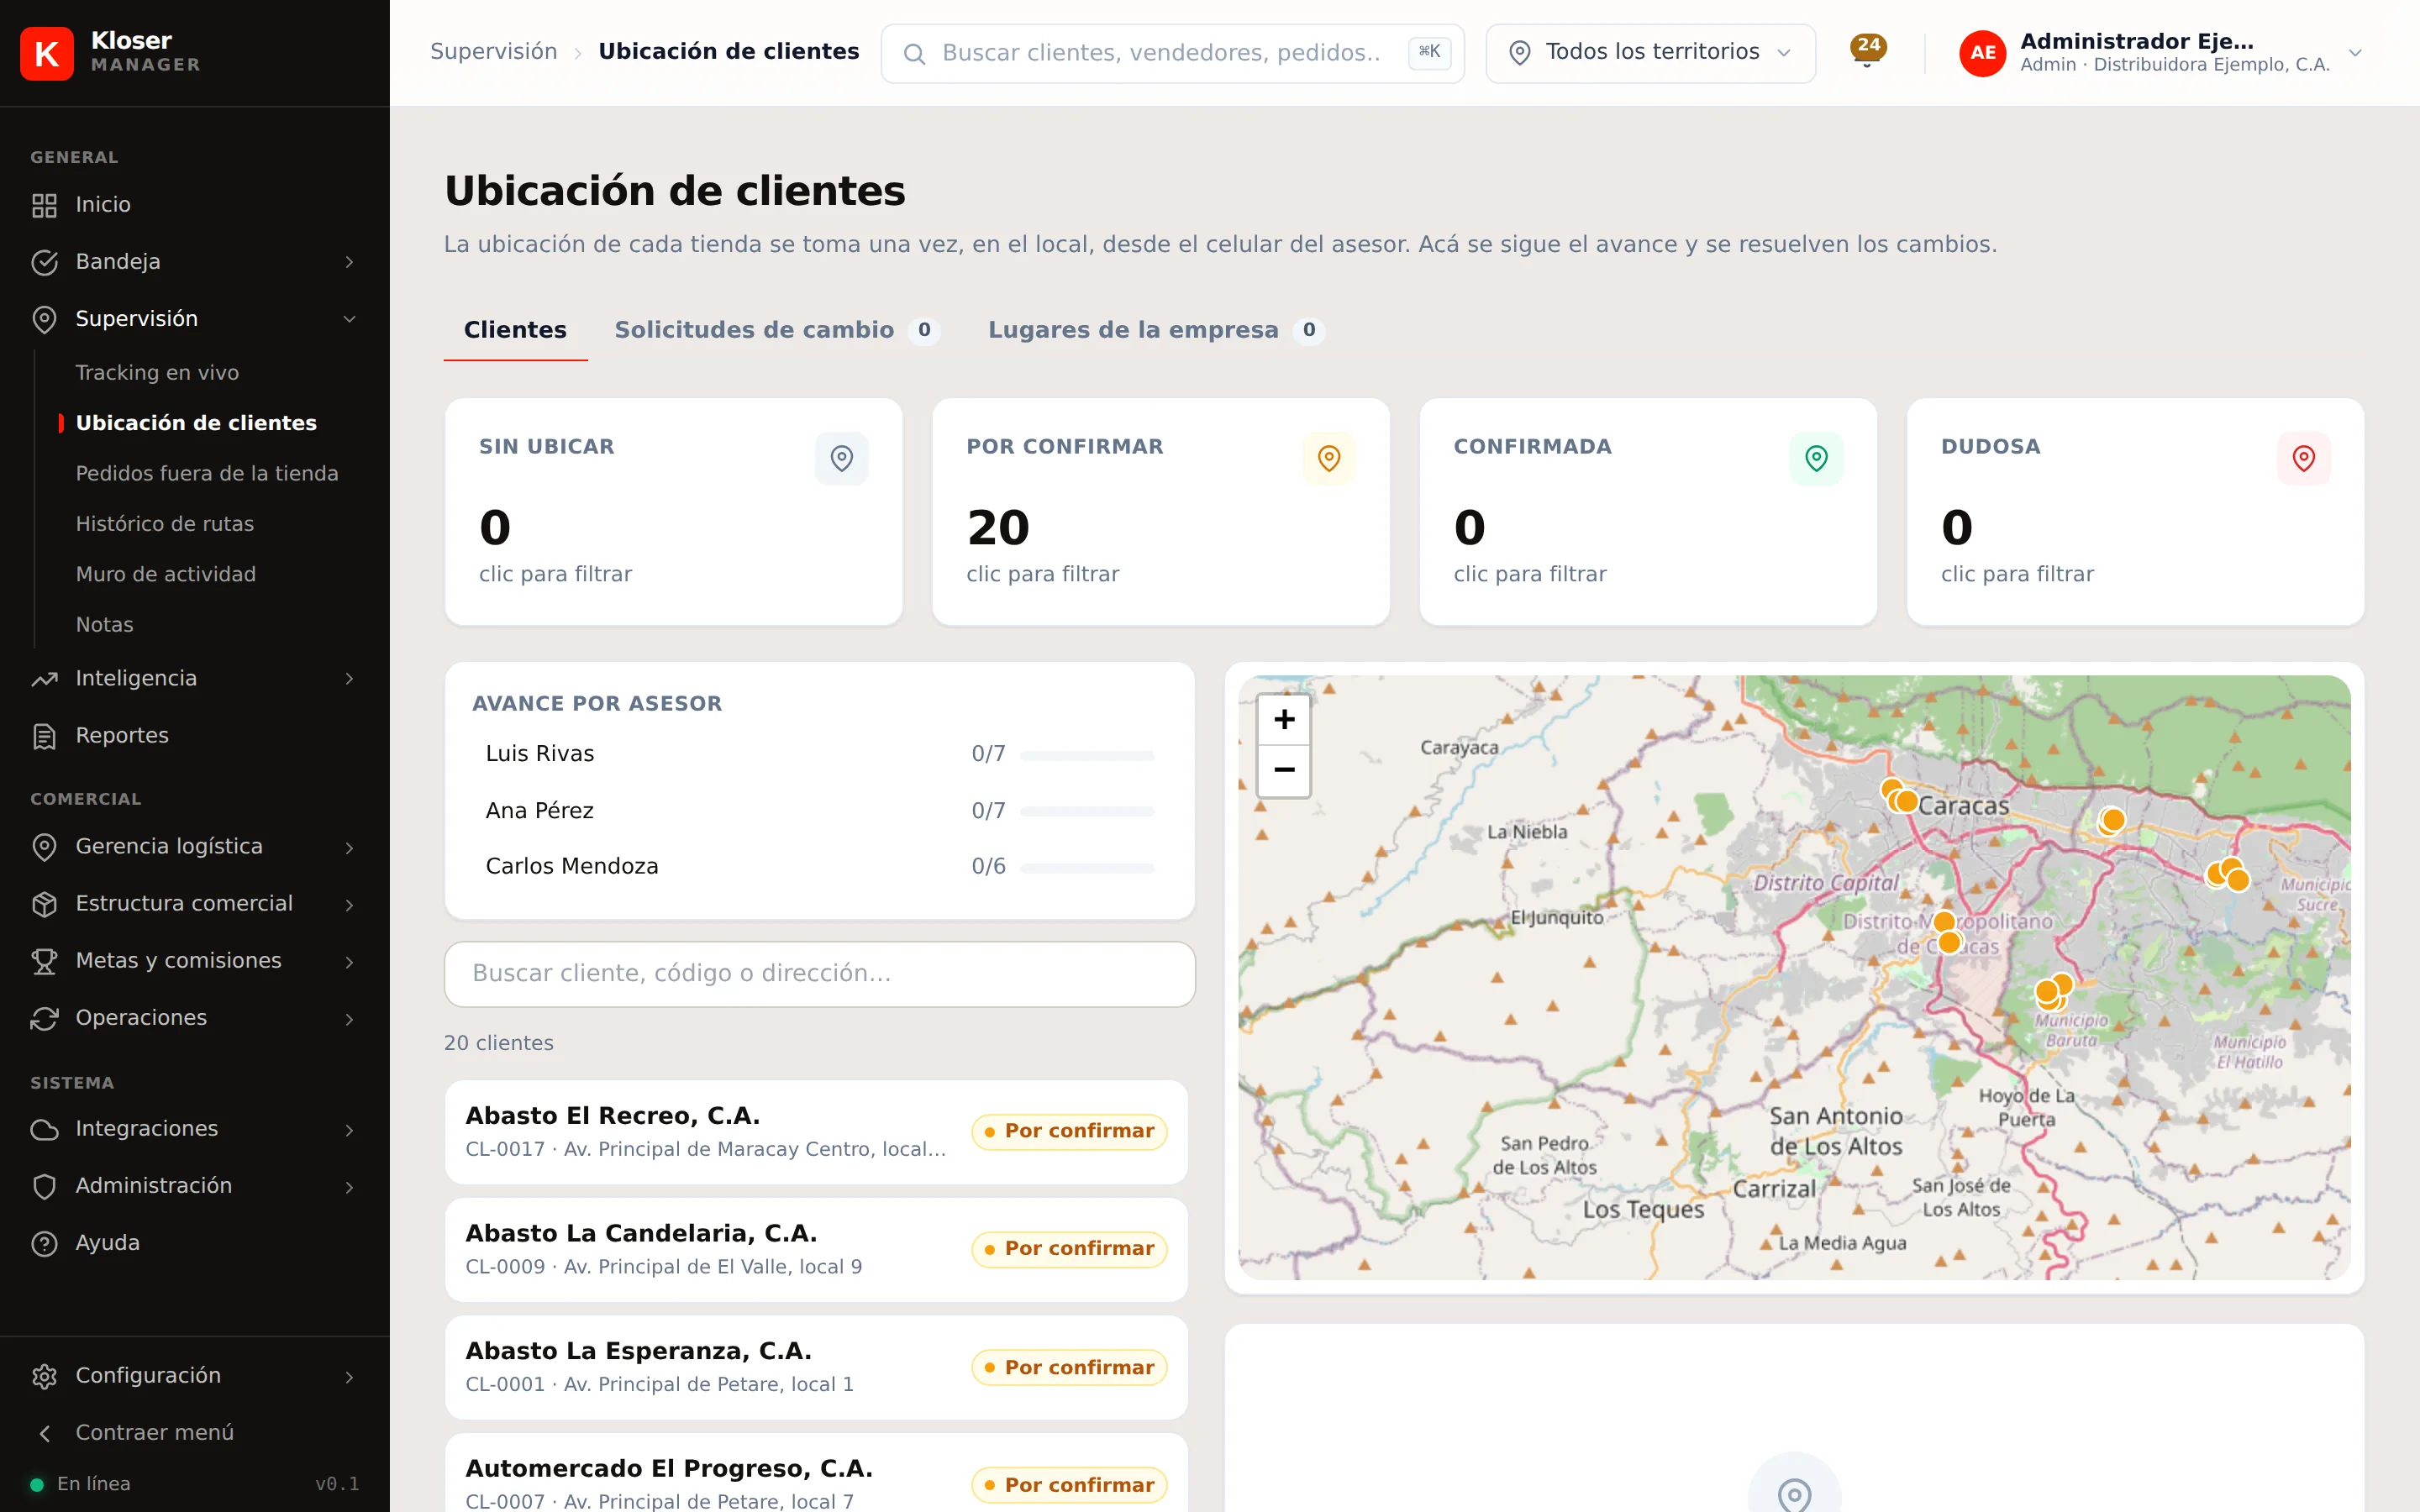Click the Integraciones cloud icon
This screenshot has height=1512, width=2420.
click(44, 1129)
